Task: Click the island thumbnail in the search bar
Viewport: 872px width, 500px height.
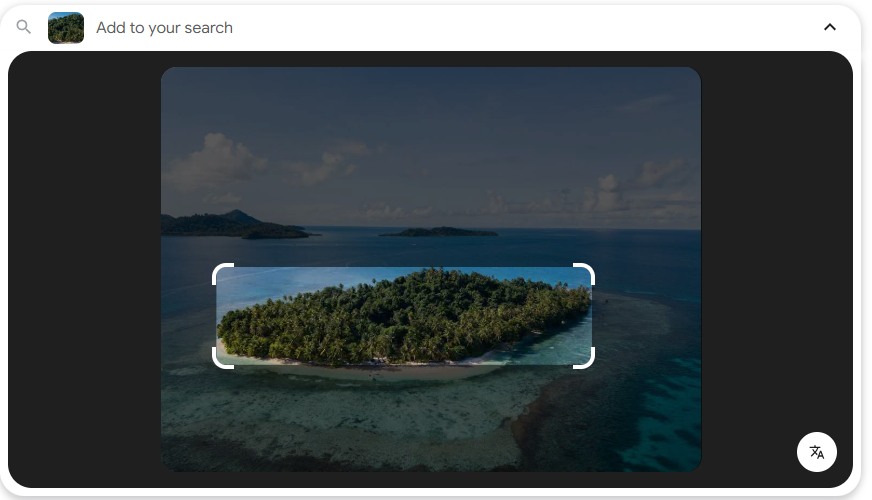Action: [x=66, y=28]
